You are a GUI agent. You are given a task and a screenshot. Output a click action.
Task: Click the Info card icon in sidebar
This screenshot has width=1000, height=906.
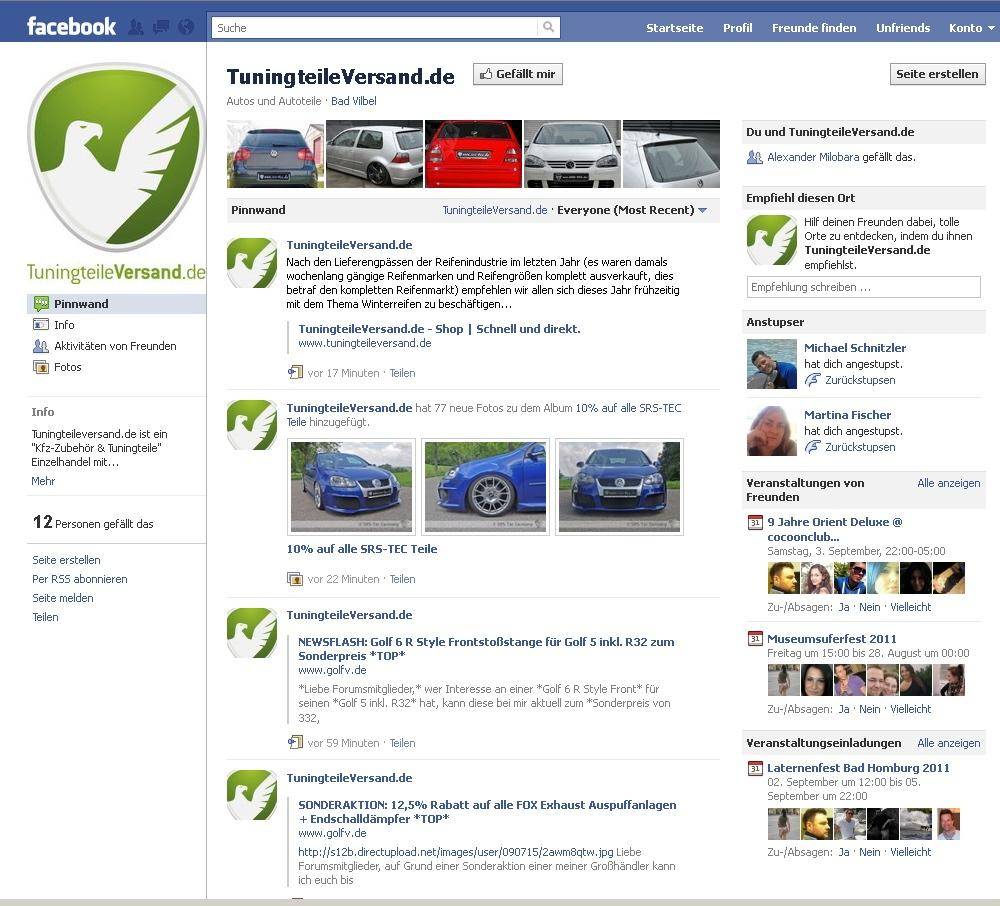[41, 325]
